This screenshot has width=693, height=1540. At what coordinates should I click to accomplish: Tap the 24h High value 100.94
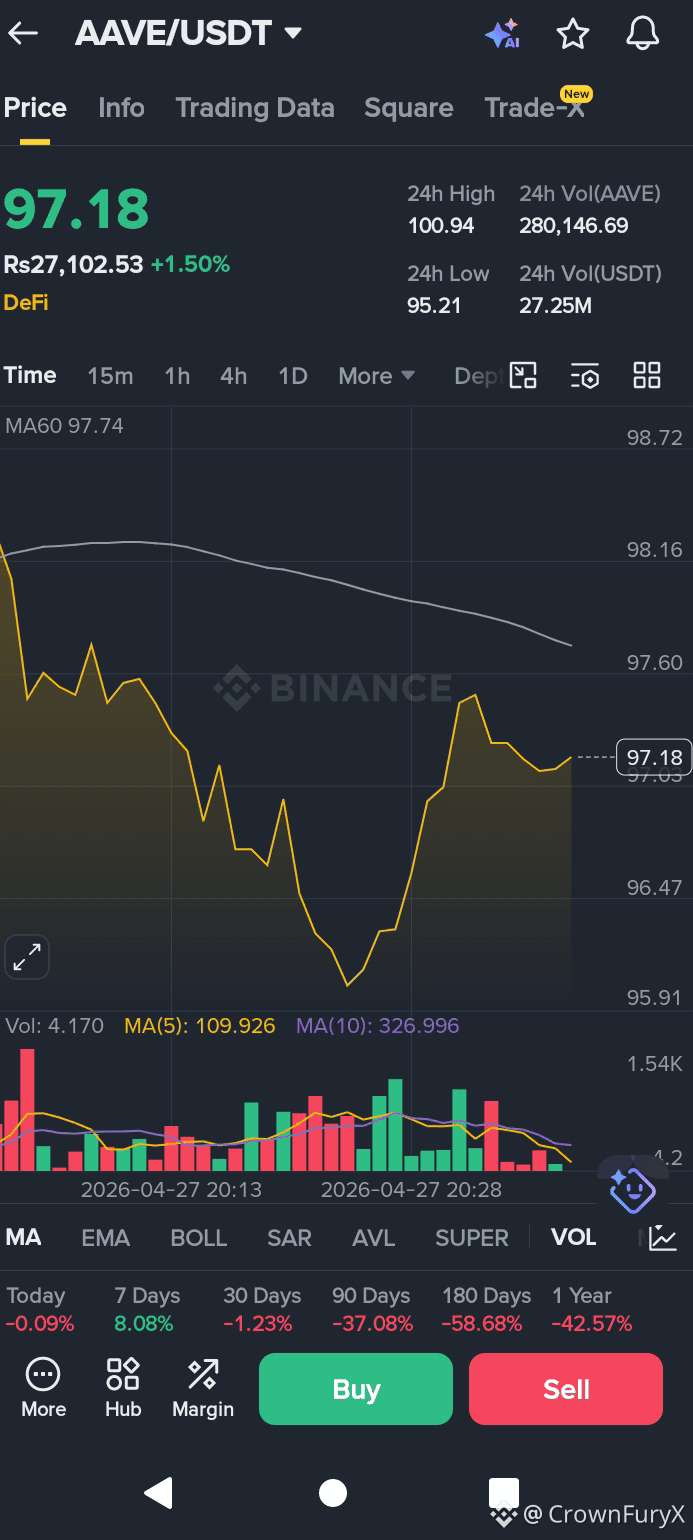pos(441,226)
